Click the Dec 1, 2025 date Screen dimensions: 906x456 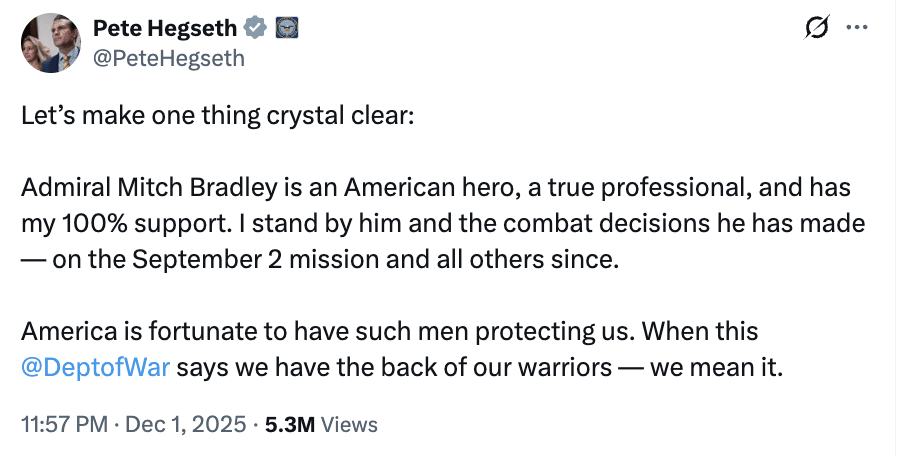187,424
